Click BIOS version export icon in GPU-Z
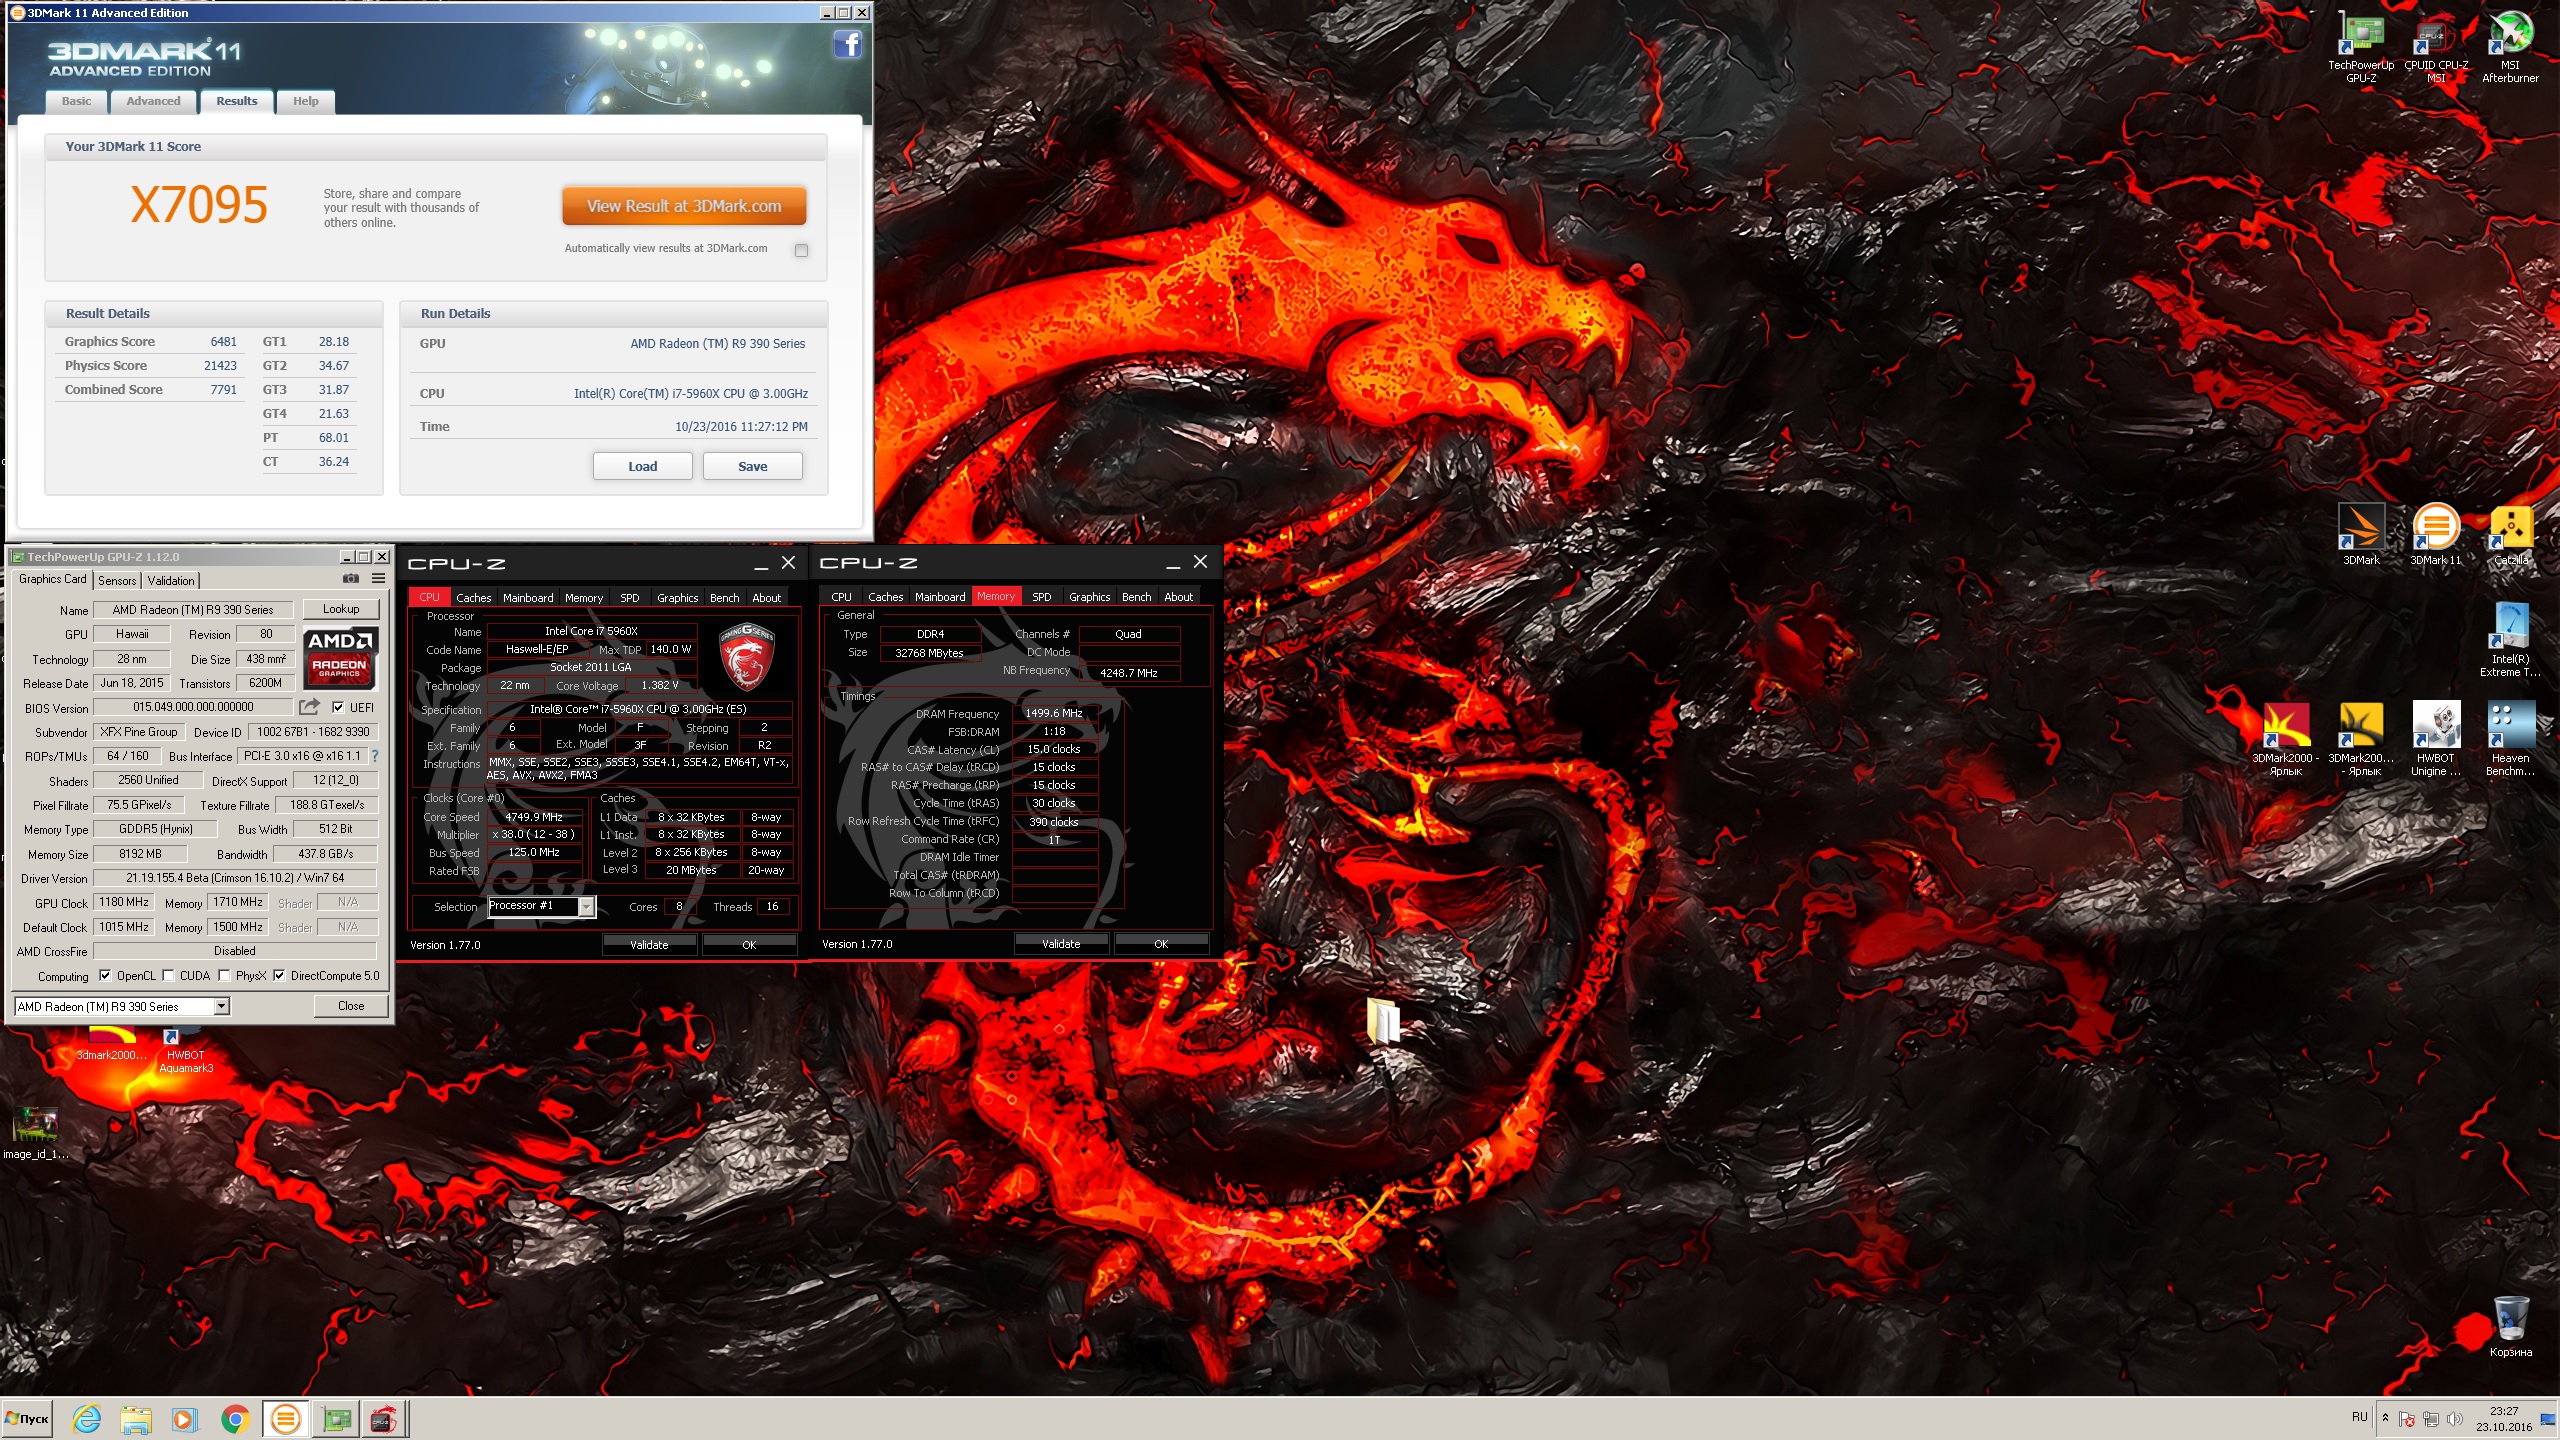The image size is (2560, 1440). (309, 707)
